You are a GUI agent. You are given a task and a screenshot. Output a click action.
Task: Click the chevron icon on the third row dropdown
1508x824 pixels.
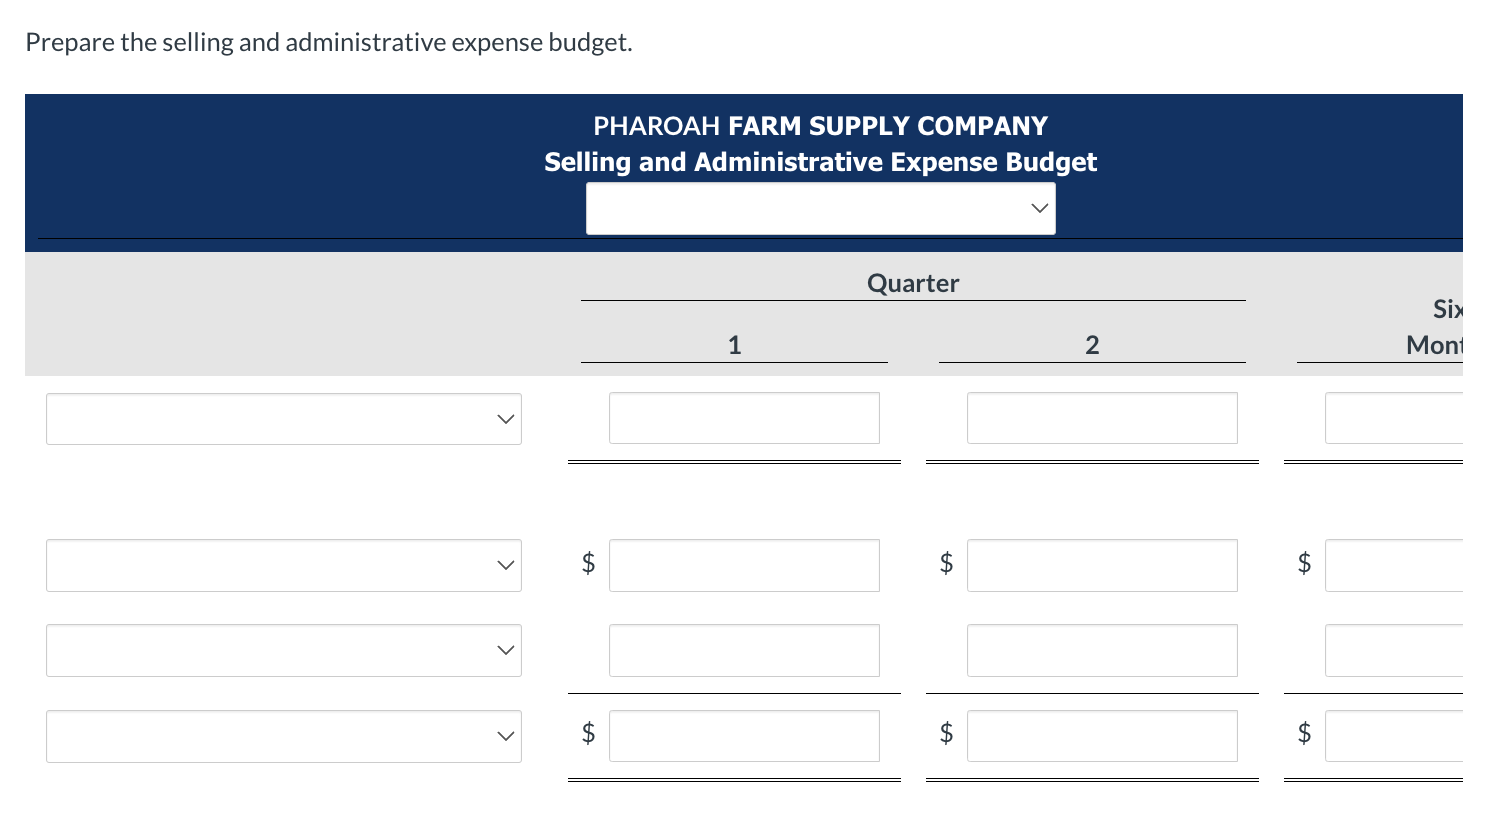point(505,650)
